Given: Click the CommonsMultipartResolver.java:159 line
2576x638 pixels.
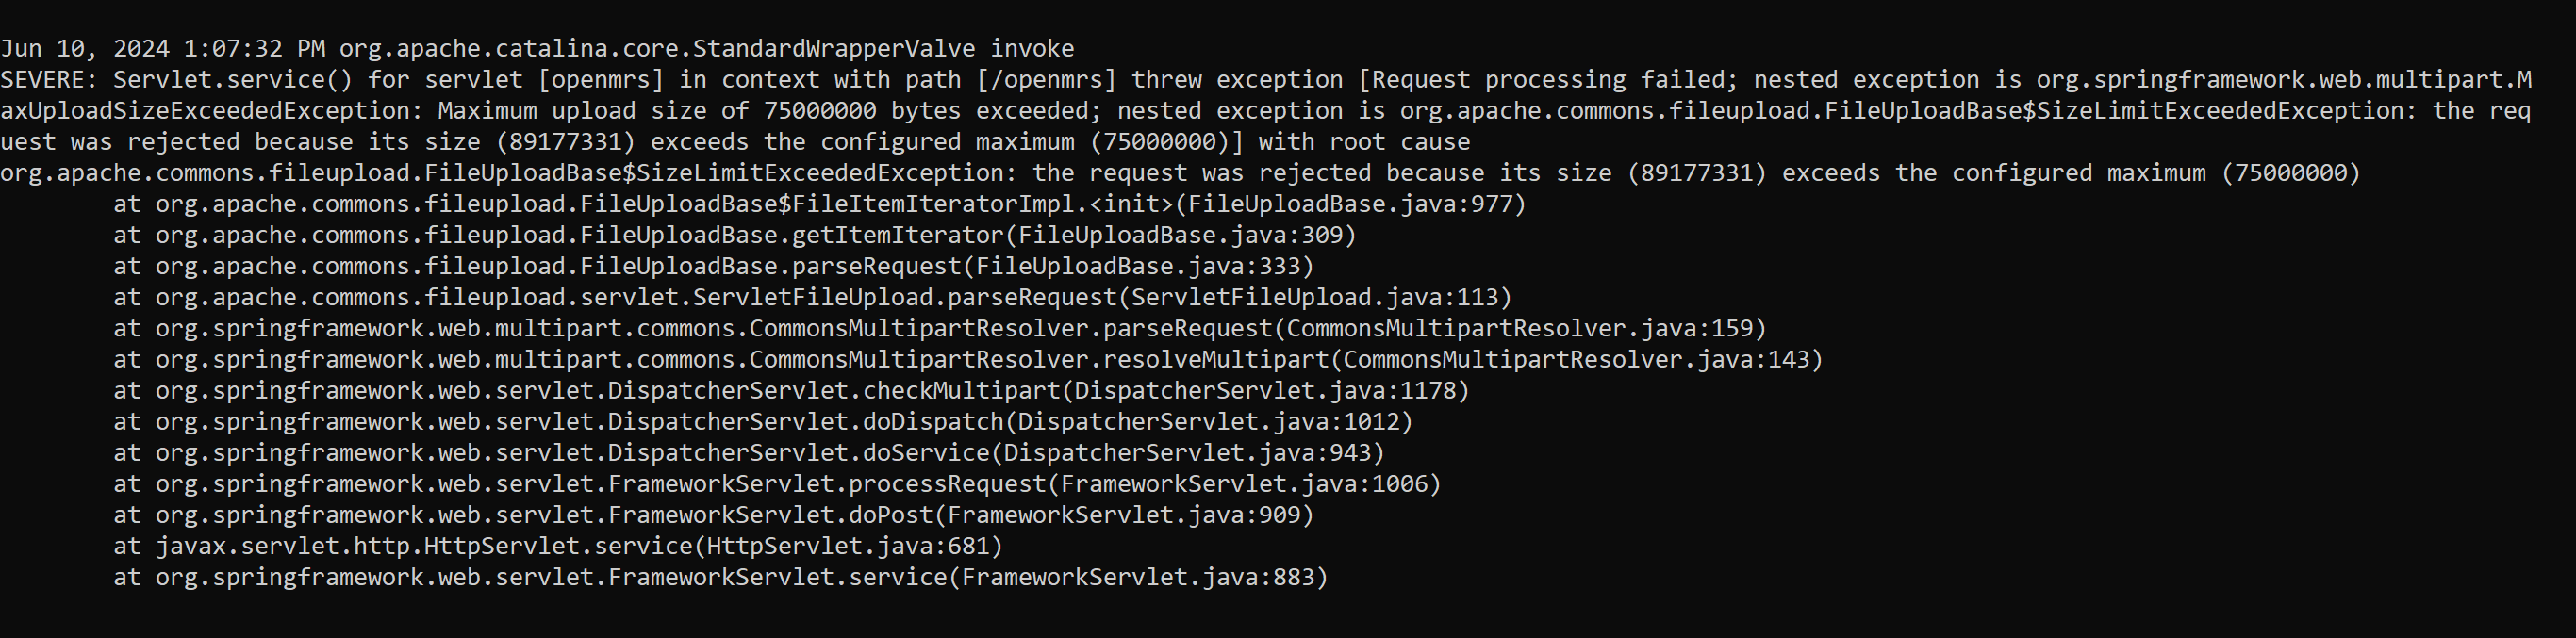Looking at the screenshot, I should tap(940, 328).
